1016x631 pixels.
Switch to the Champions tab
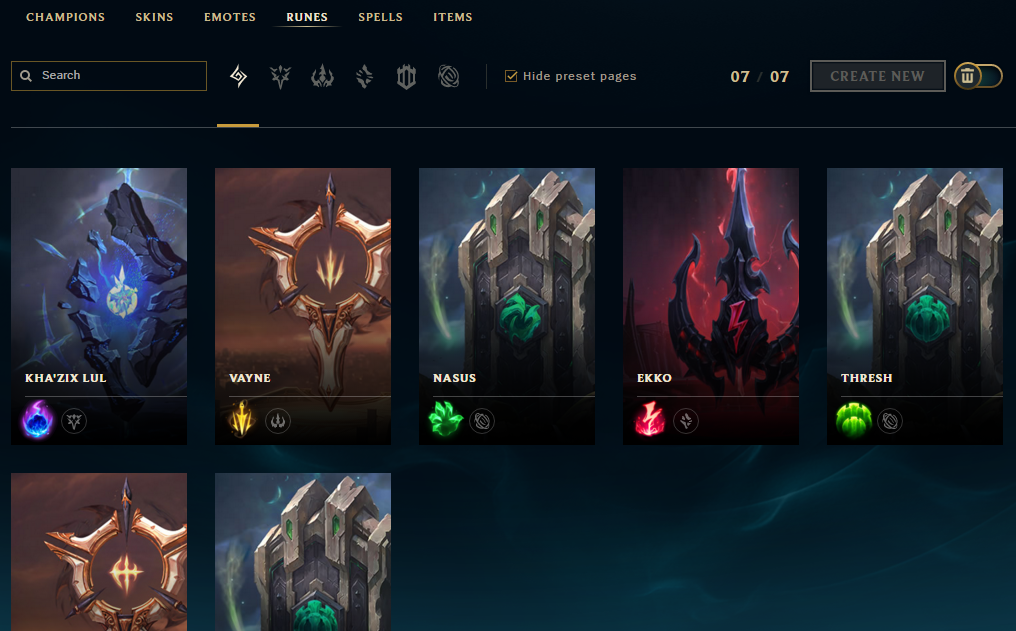[65, 17]
